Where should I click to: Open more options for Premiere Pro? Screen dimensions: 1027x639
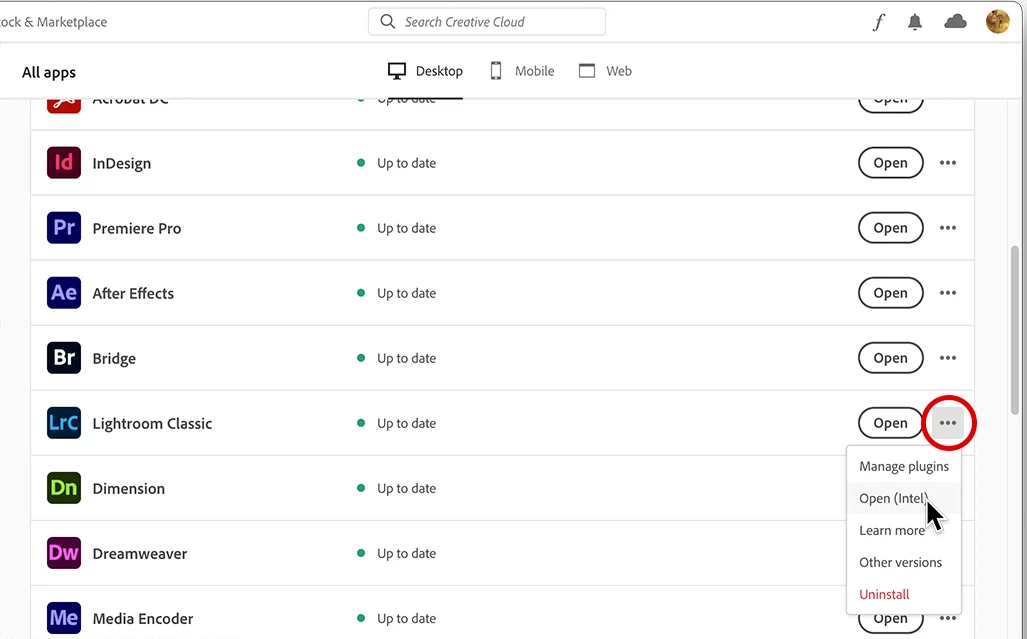948,228
